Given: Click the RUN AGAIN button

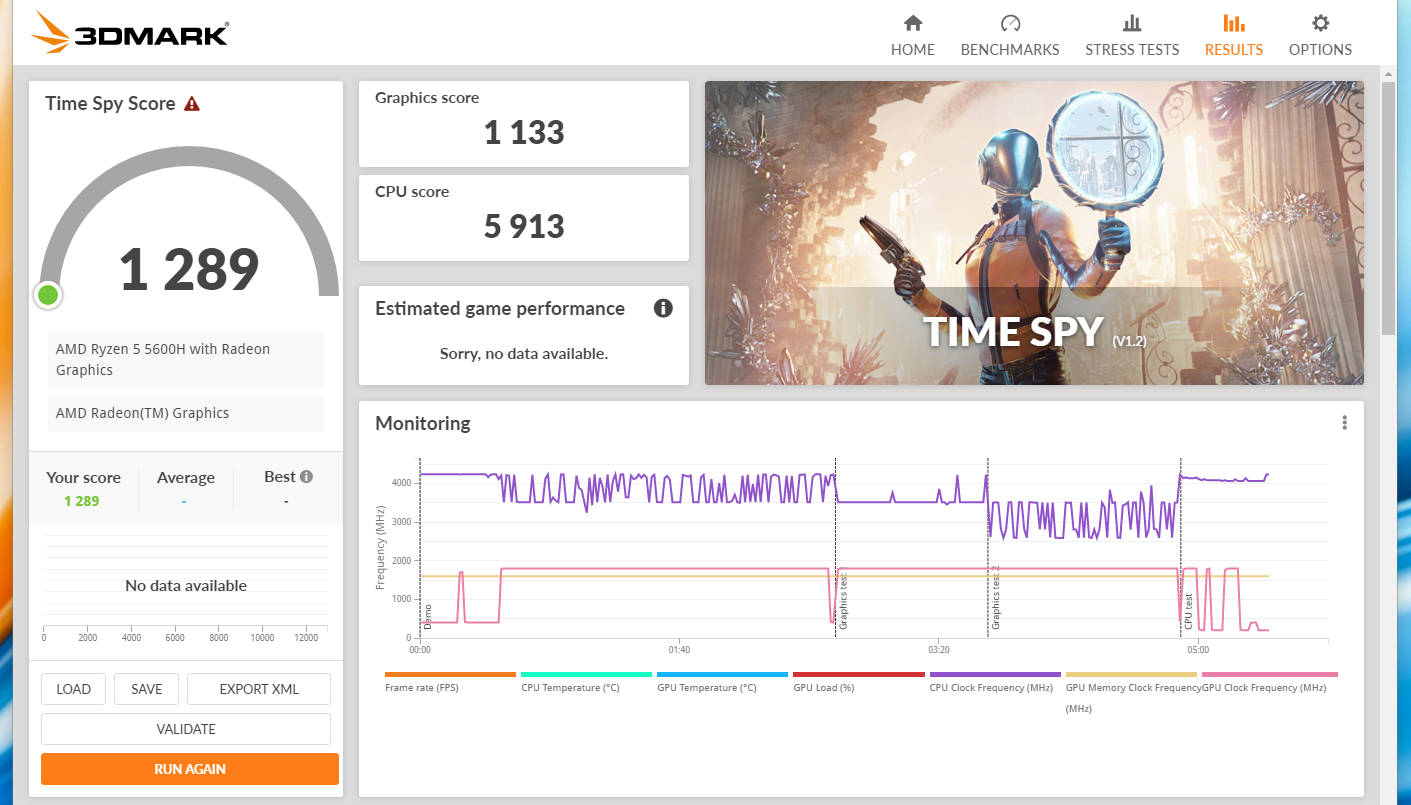Looking at the screenshot, I should pos(190,769).
